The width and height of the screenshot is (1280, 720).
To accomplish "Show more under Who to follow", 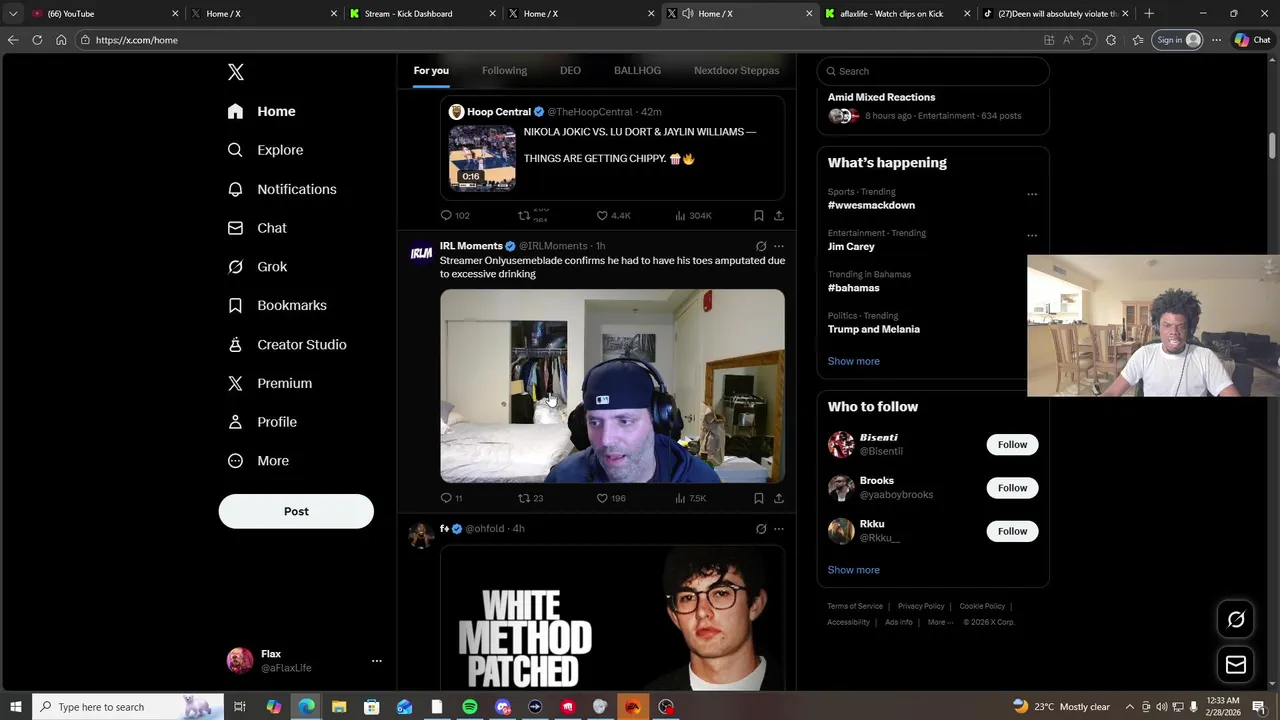I will click(x=853, y=570).
